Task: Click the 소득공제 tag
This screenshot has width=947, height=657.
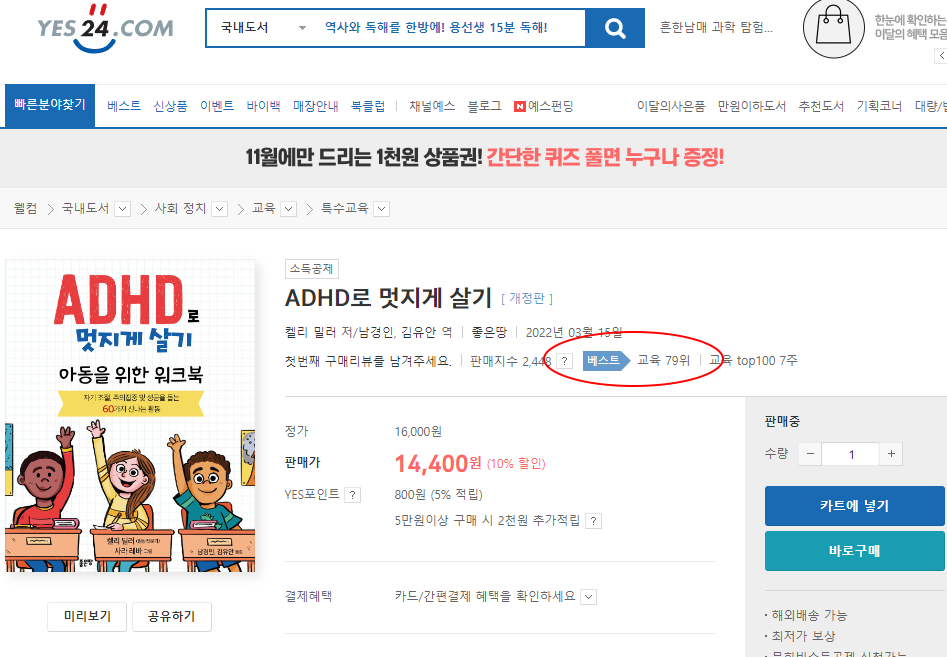Action: 312,269
